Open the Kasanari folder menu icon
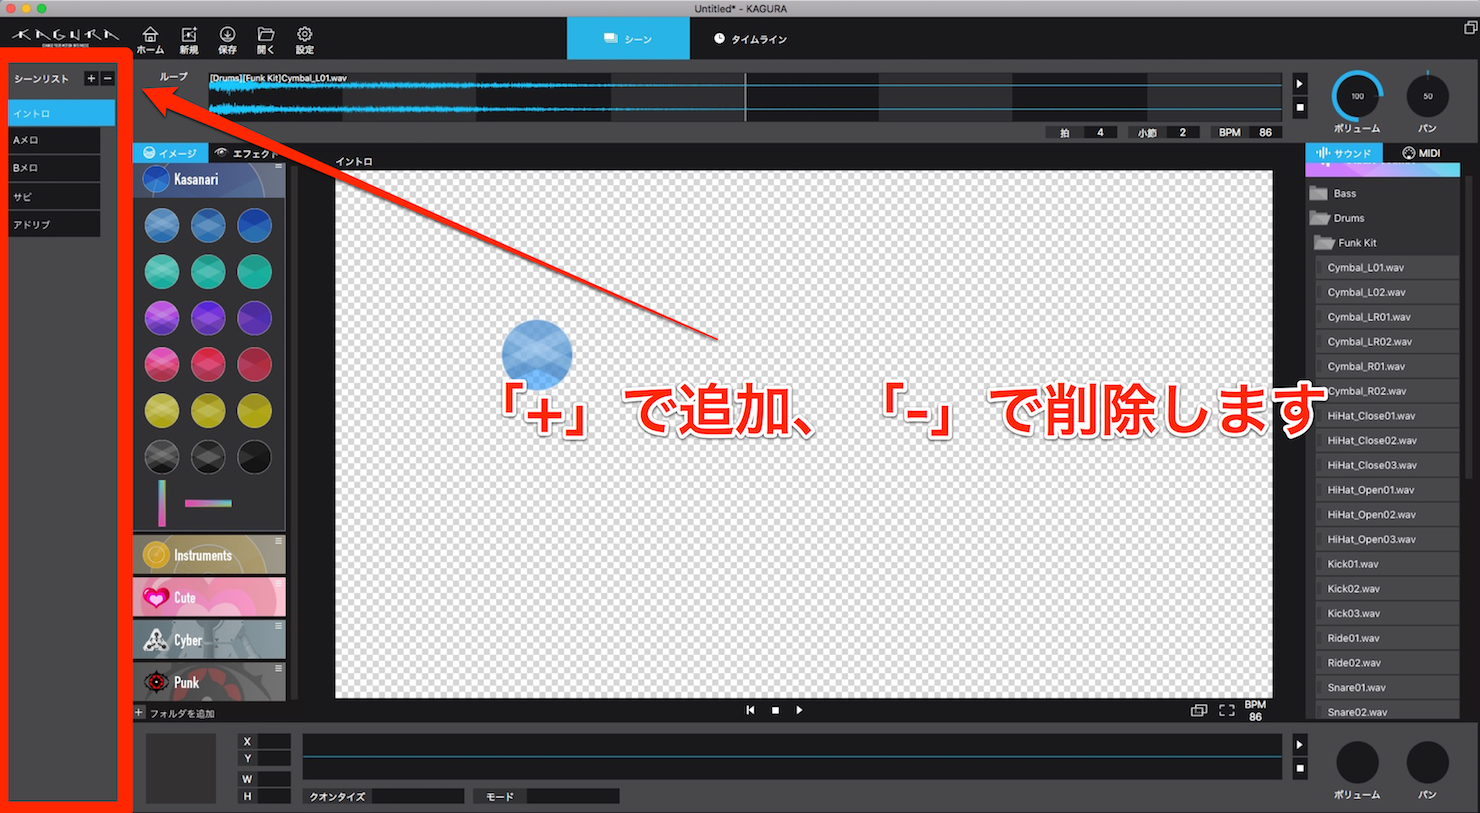This screenshot has width=1480, height=813. coord(278,166)
